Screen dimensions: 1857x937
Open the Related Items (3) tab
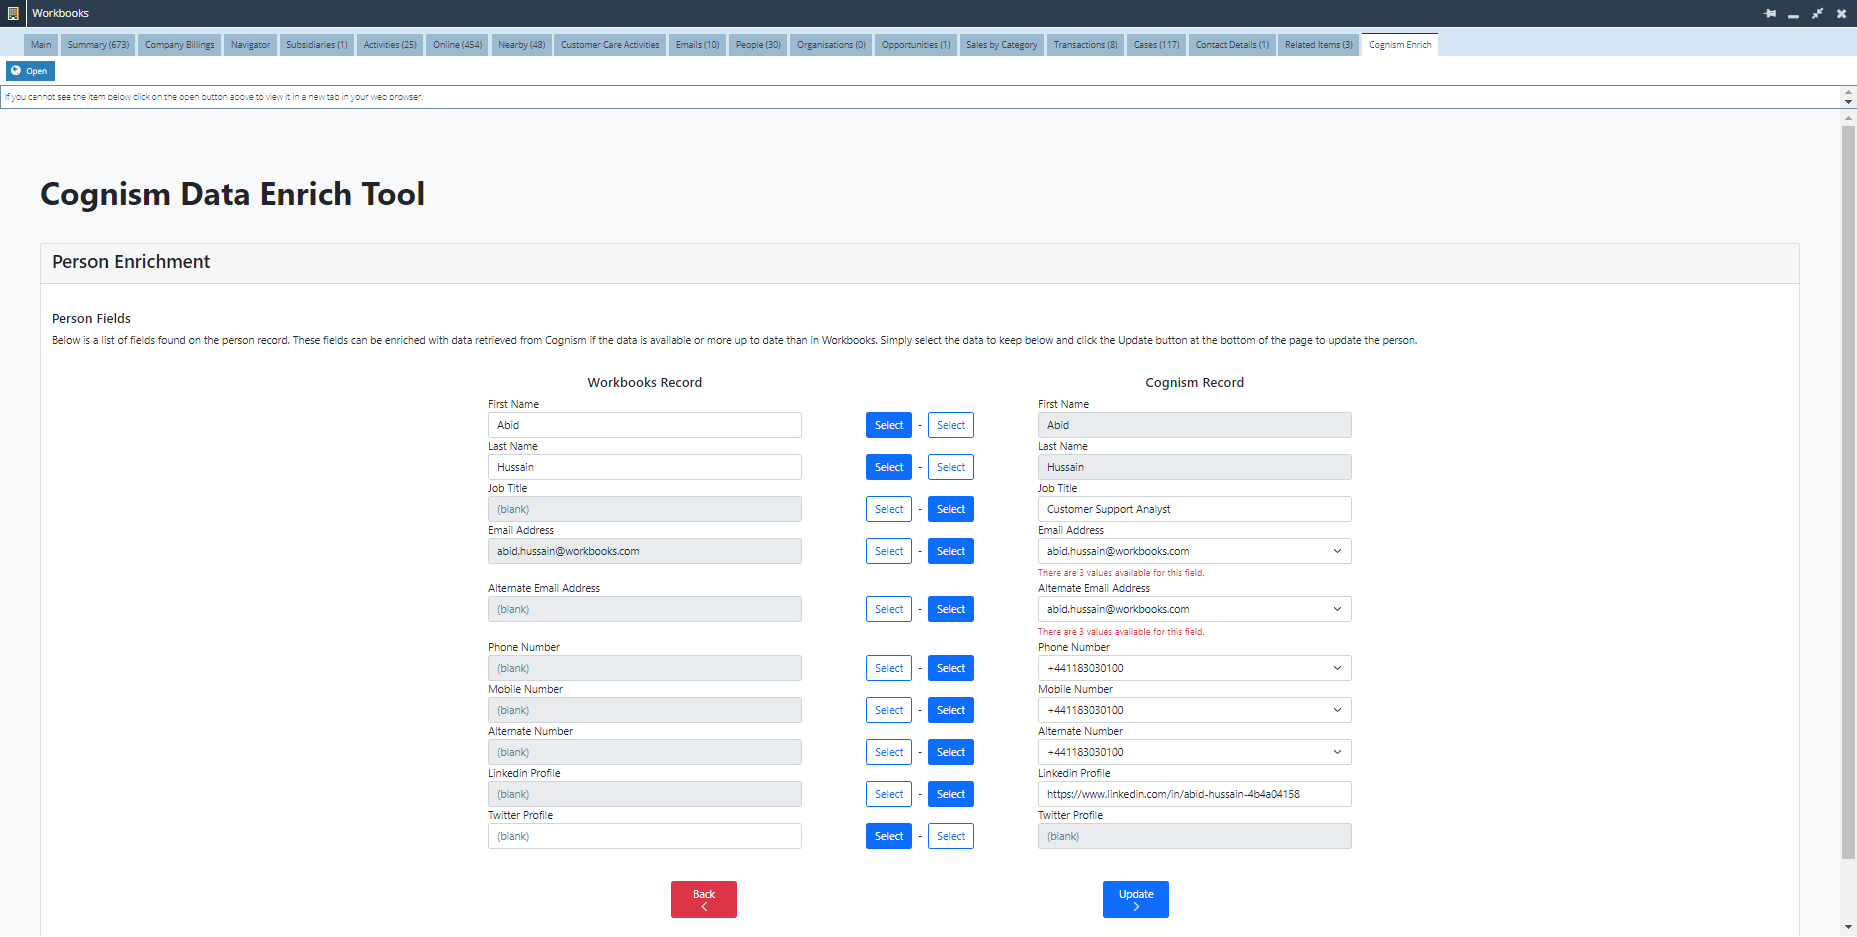tap(1318, 45)
